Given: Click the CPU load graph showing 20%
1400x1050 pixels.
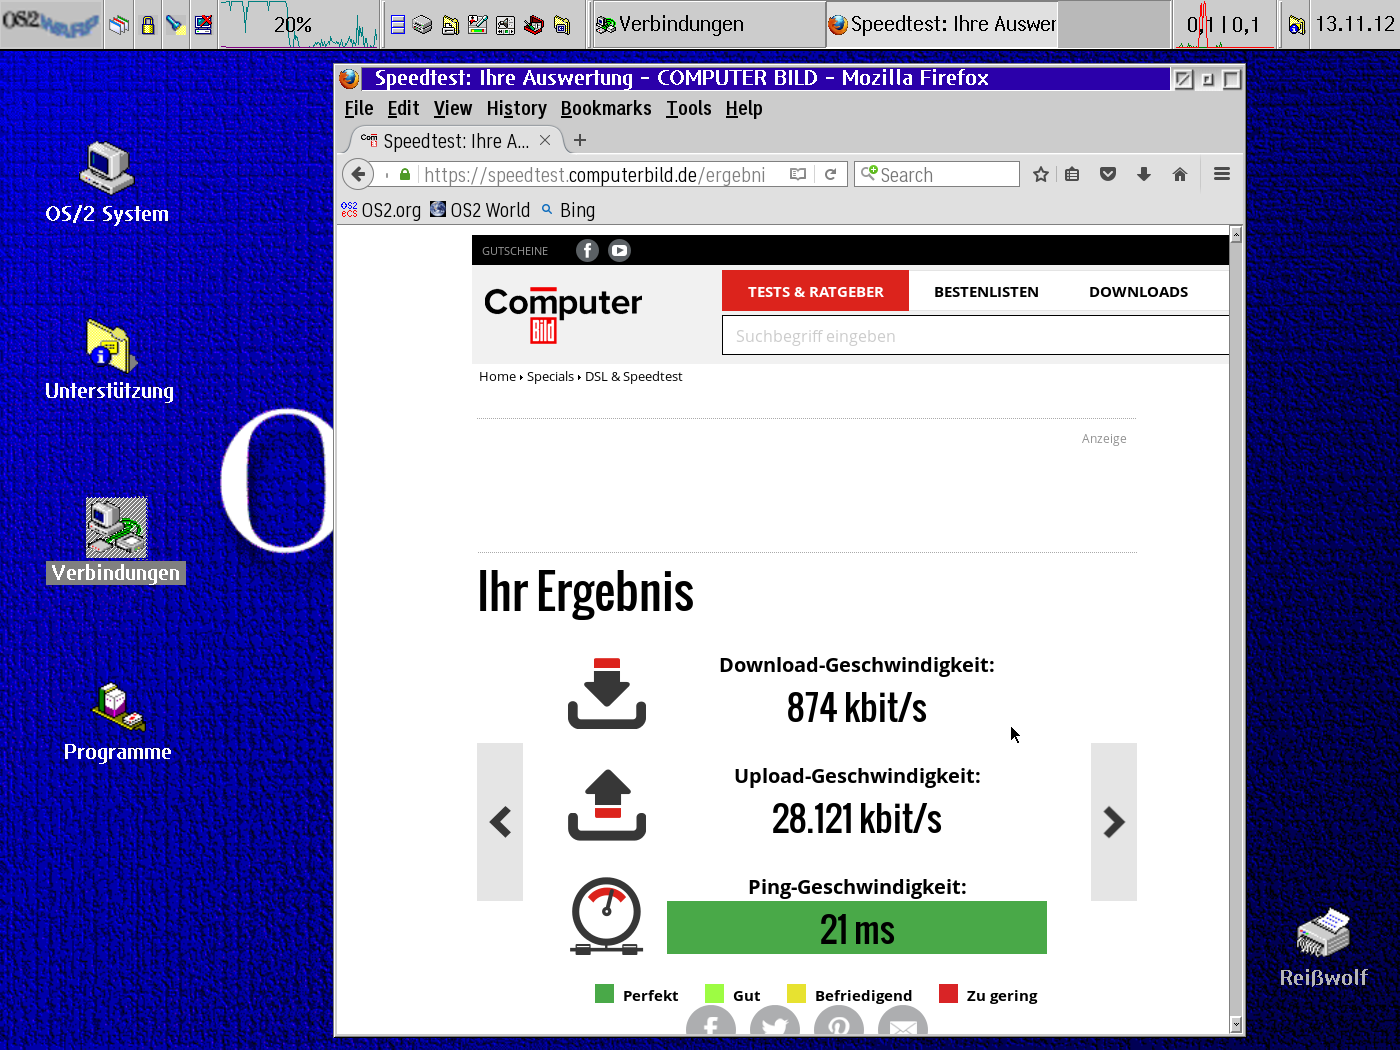Looking at the screenshot, I should 299,25.
